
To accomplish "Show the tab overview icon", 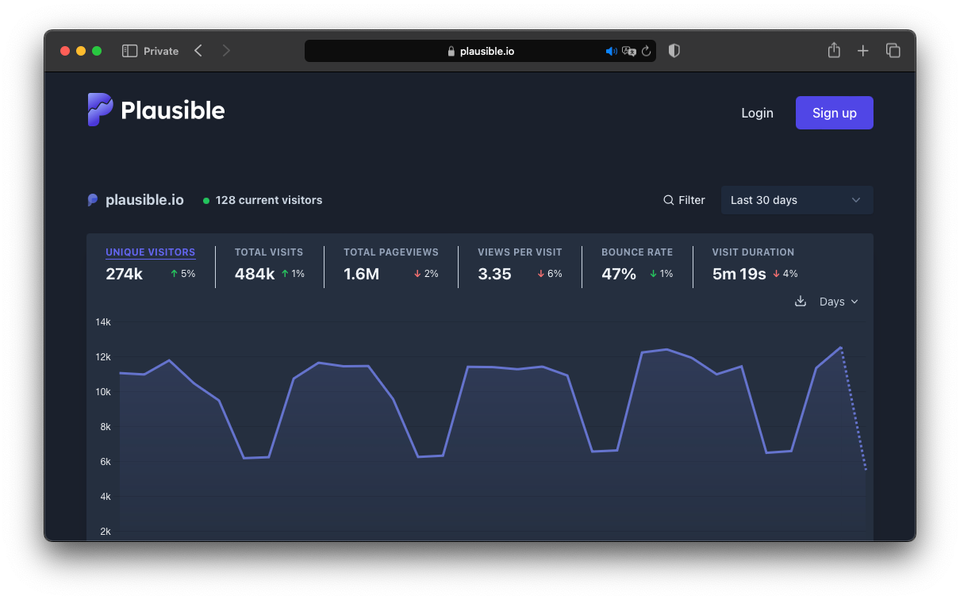I will coord(893,50).
